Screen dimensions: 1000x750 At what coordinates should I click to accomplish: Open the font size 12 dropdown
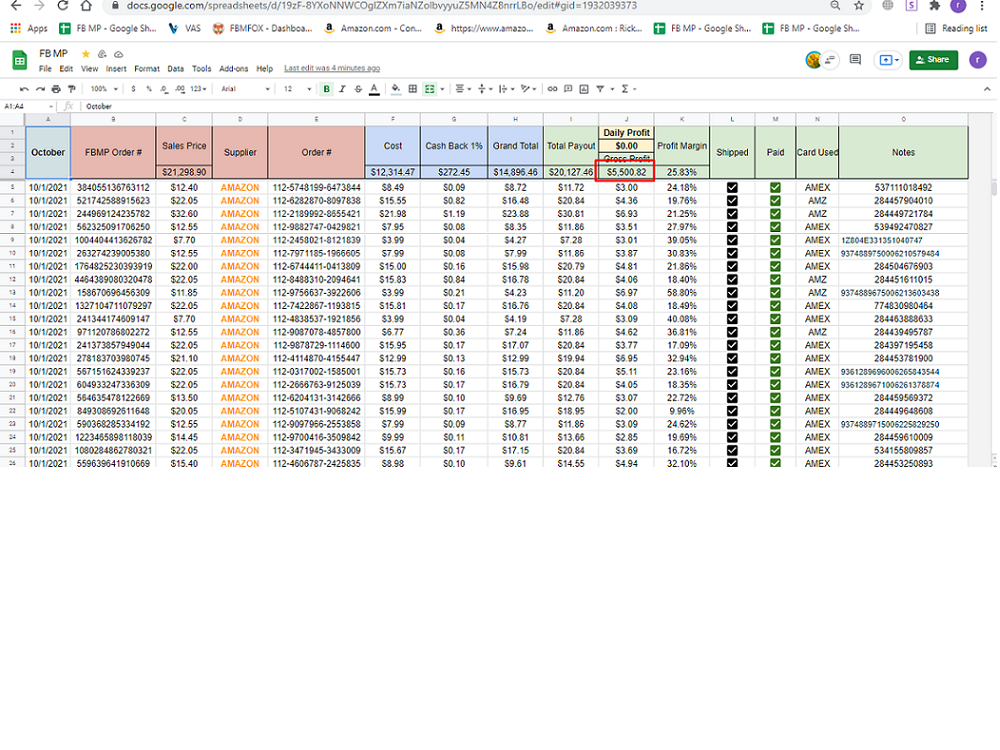[297, 89]
